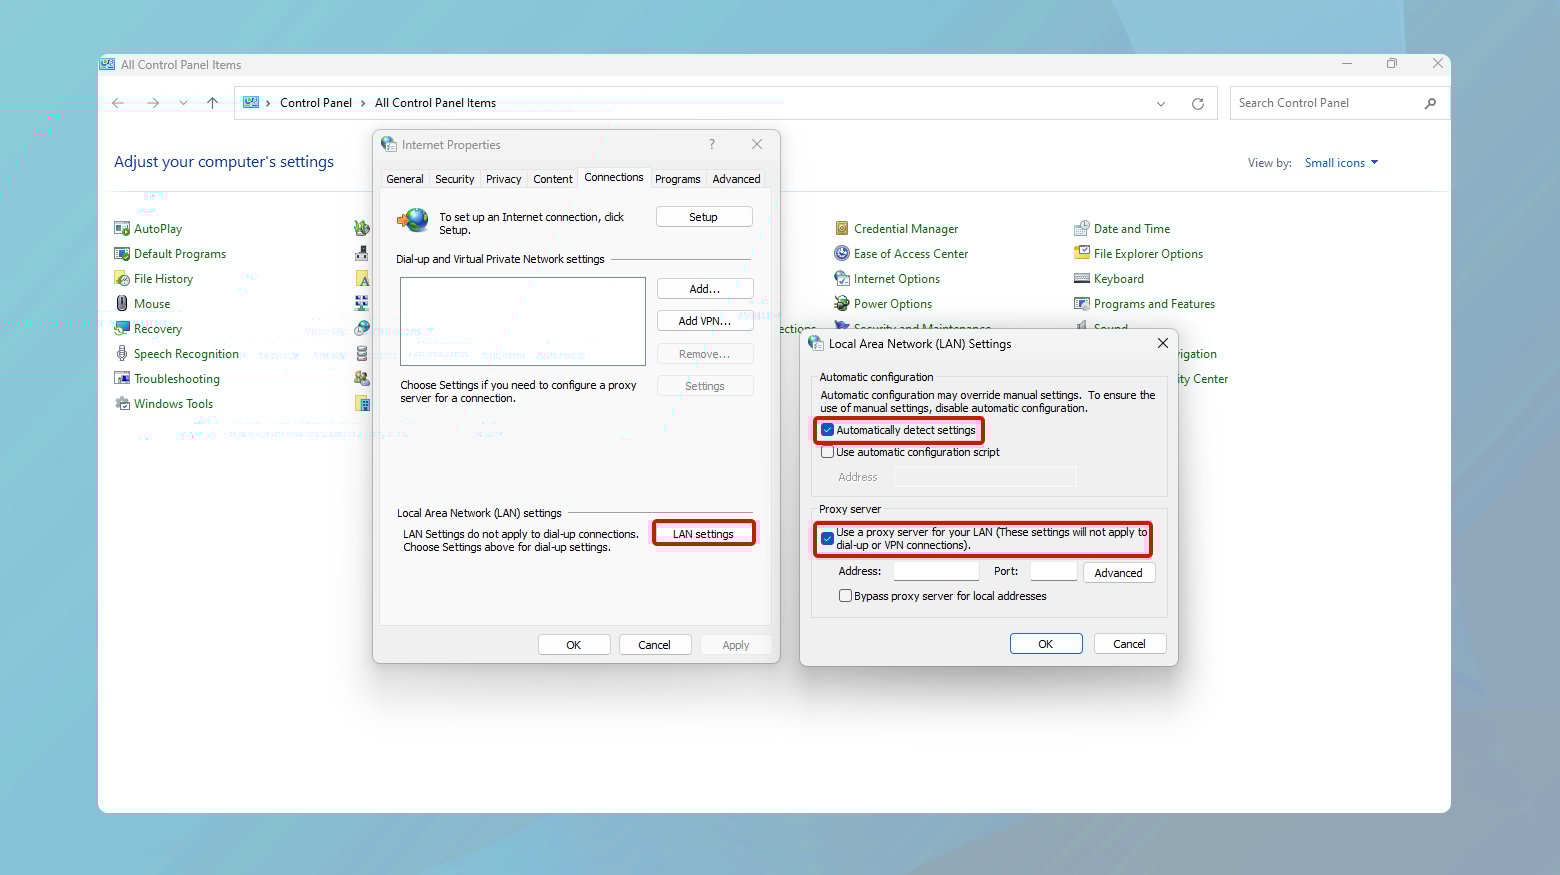Switch to the Advanced tab
Viewport: 1560px width, 875px height.
(x=736, y=179)
